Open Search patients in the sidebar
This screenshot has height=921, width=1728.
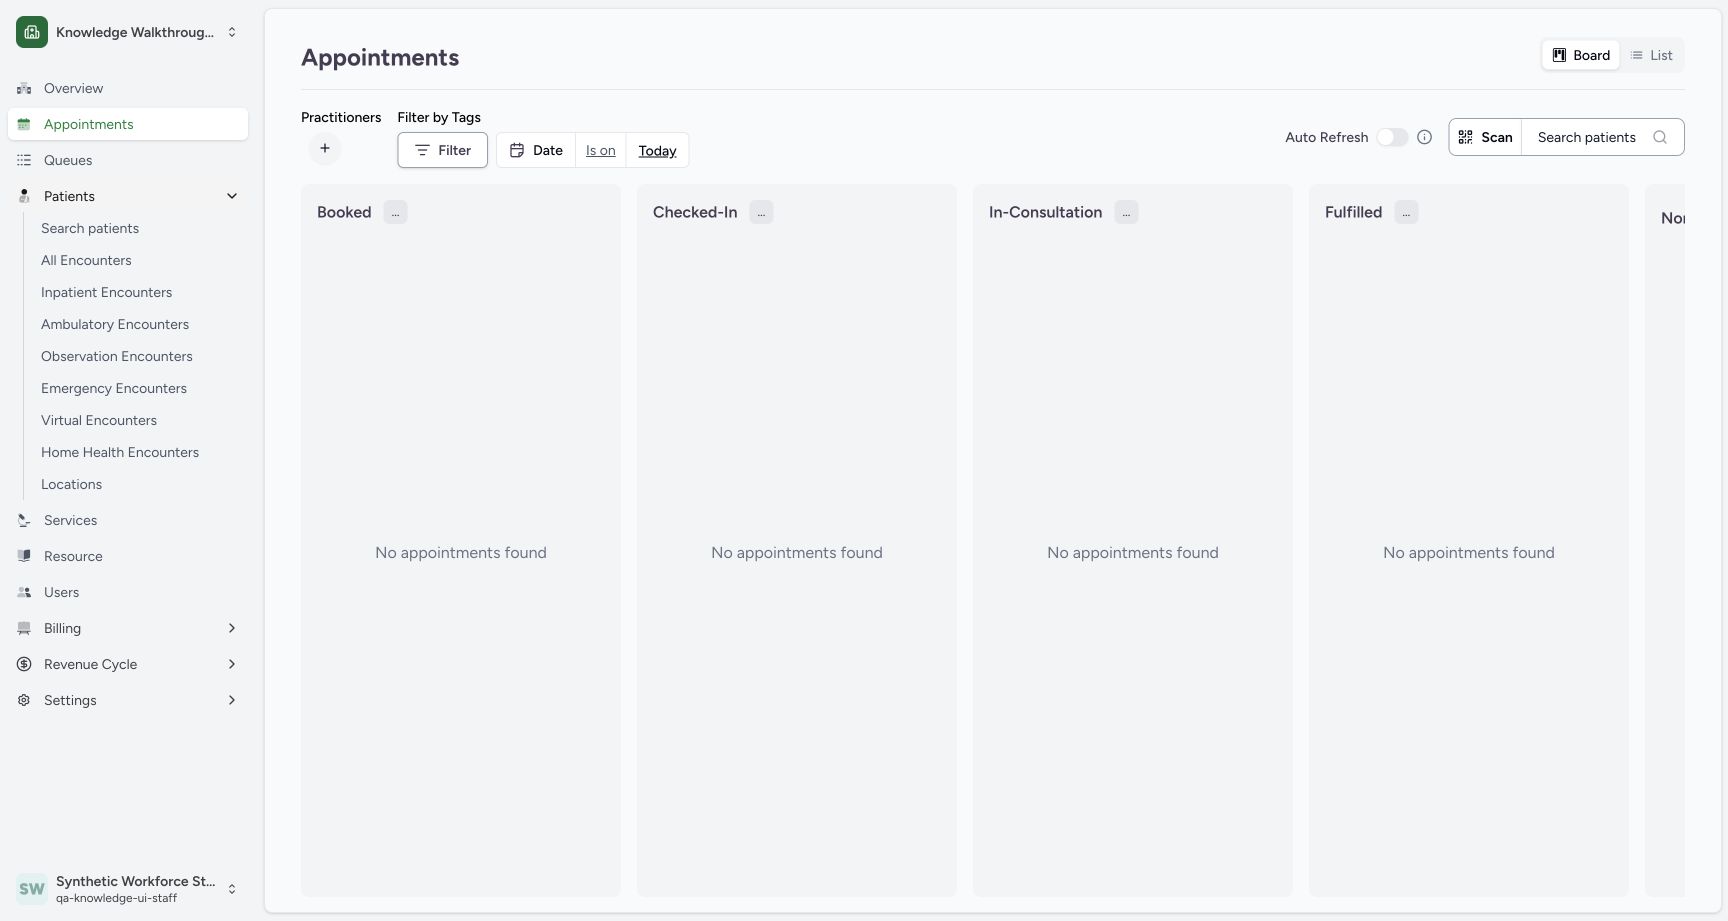tap(90, 228)
